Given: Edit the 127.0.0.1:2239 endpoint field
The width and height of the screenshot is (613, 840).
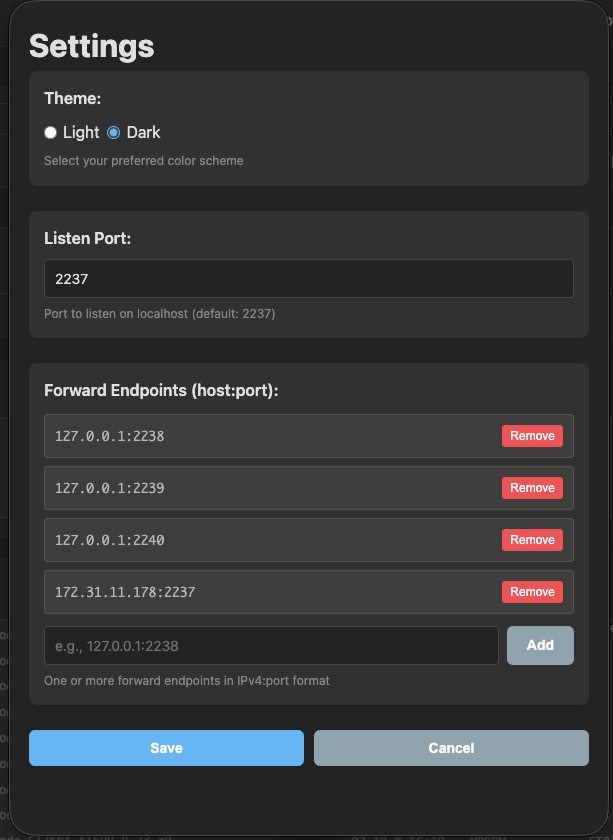Looking at the screenshot, I should coord(260,487).
